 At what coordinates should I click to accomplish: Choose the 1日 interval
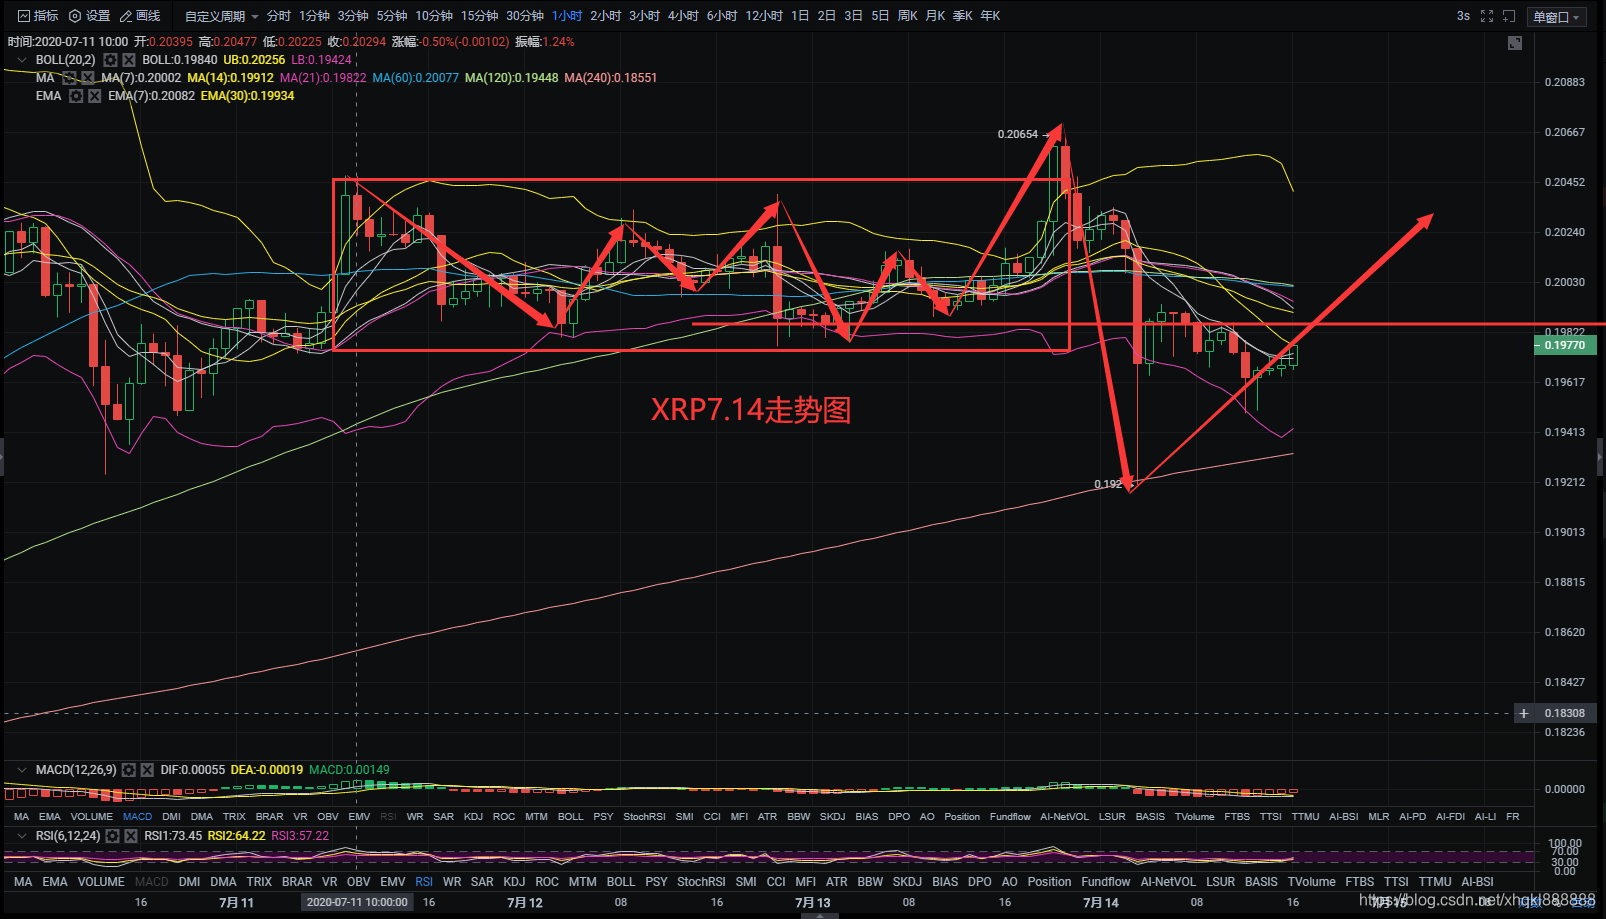(800, 16)
